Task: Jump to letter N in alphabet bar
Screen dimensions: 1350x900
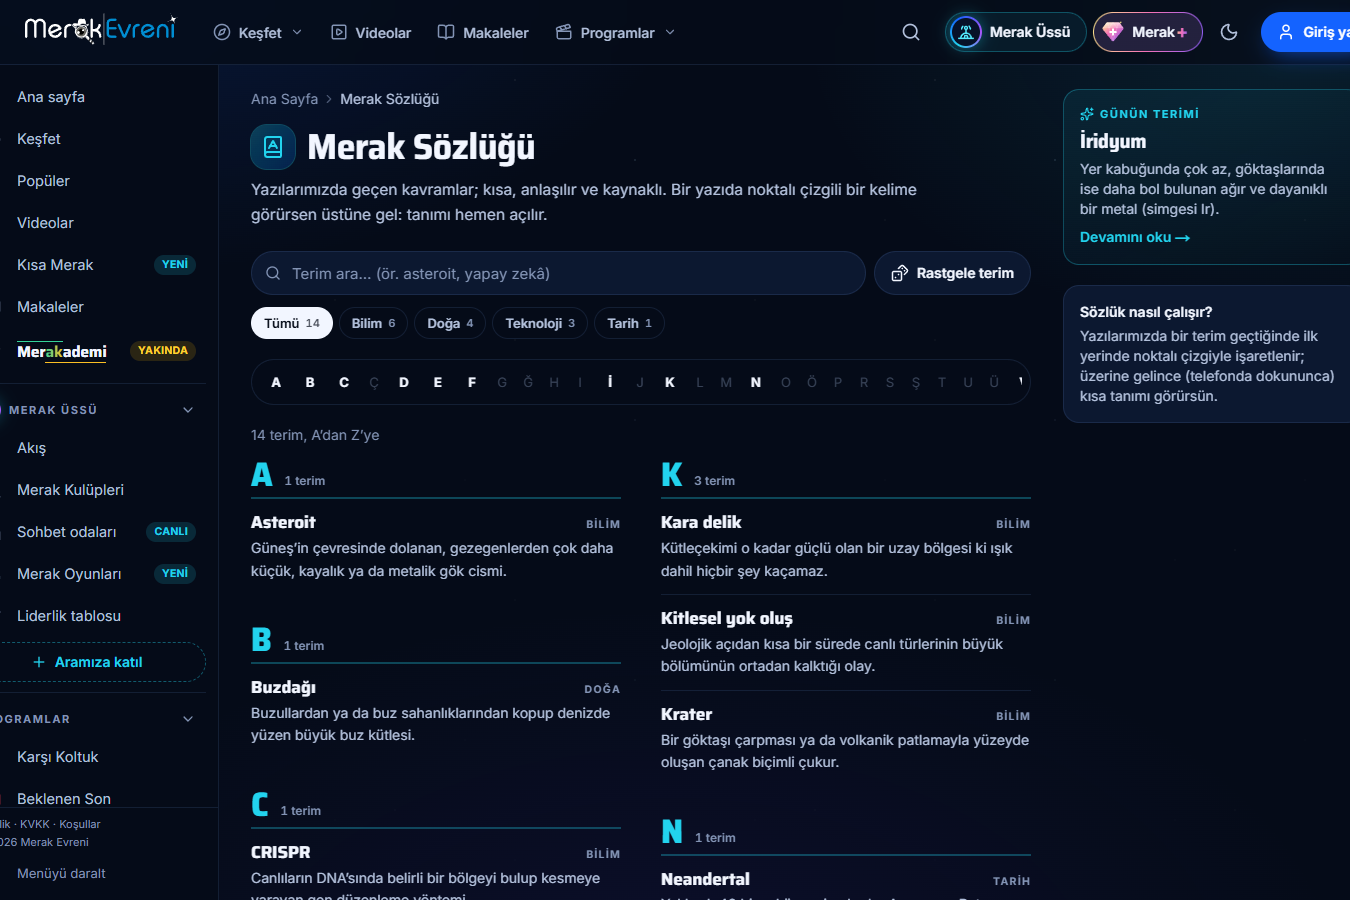Action: (756, 382)
